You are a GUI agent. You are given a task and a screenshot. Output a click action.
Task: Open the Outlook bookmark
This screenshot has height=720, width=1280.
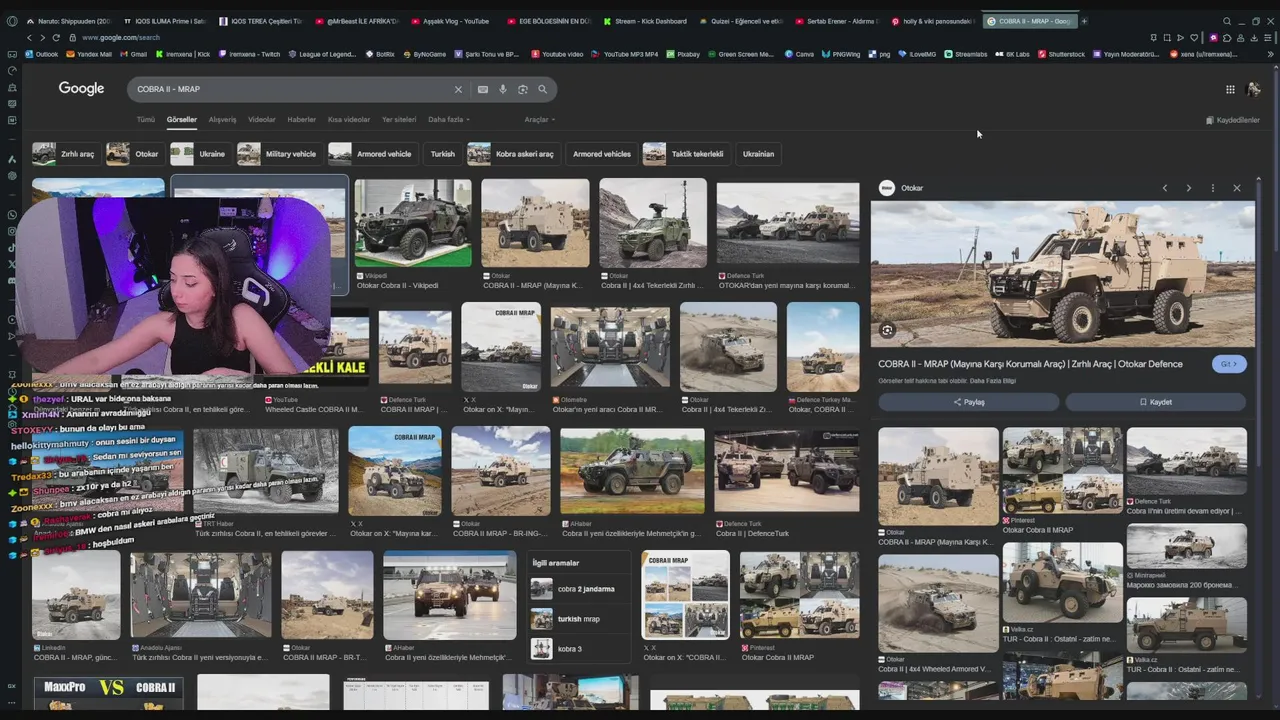pyautogui.click(x=40, y=54)
